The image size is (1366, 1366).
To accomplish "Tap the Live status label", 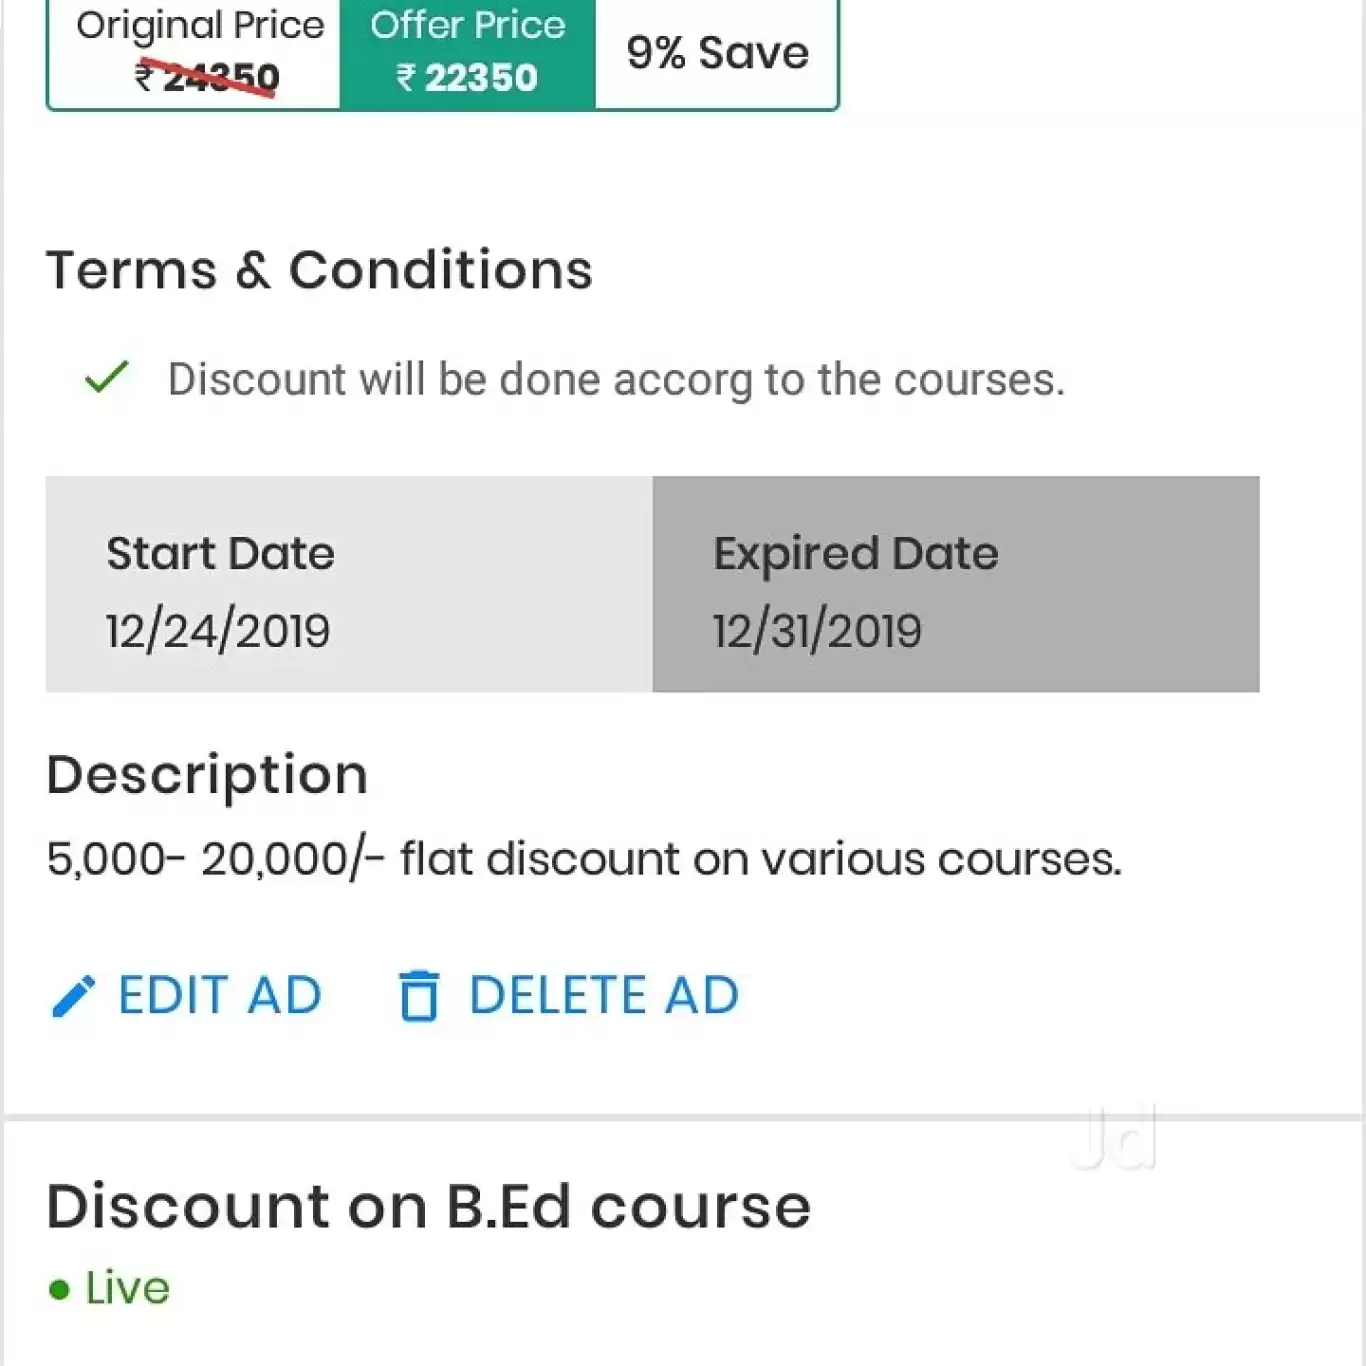I will pos(127,1288).
